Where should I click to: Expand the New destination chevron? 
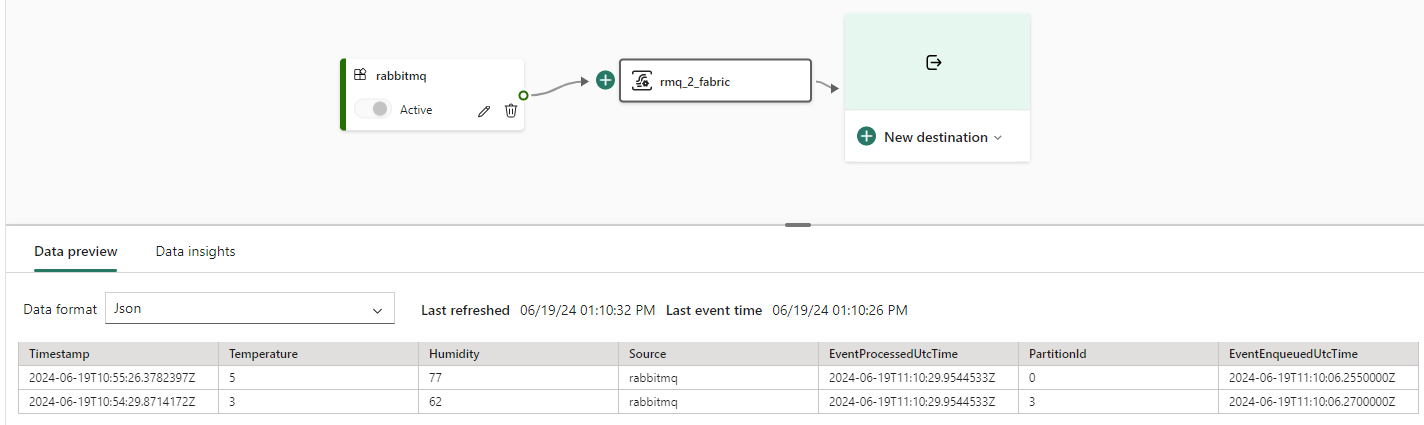tap(997, 138)
